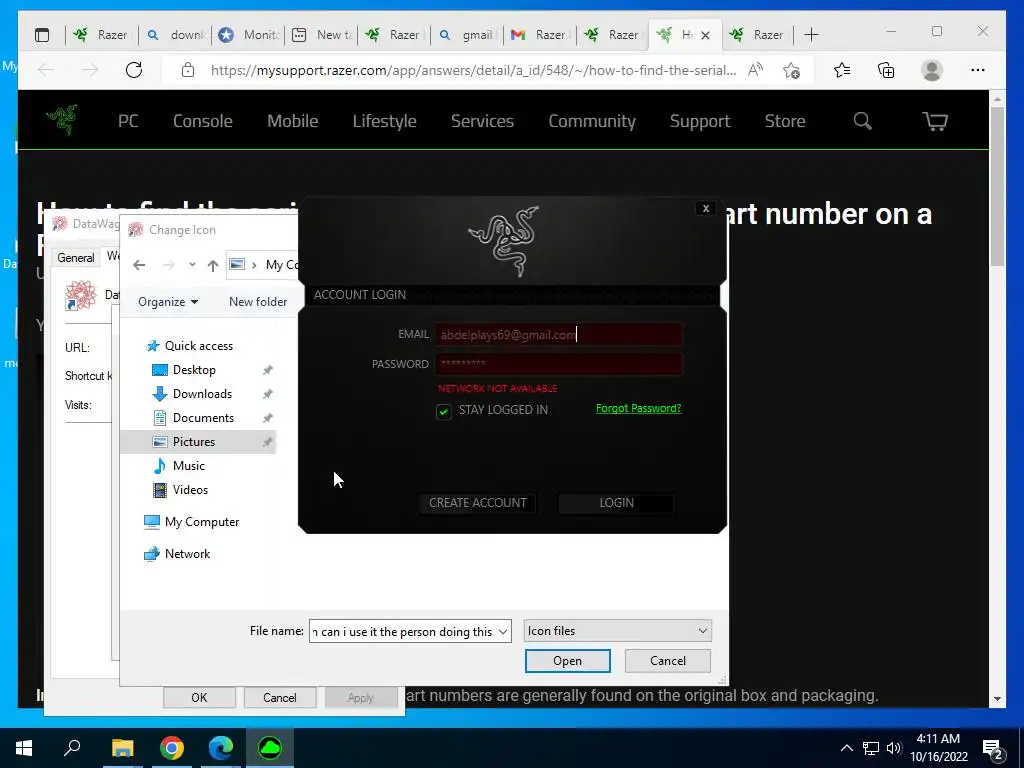Image resolution: width=1024 pixels, height=768 pixels.
Task: Open the notification center icon
Action: pyautogui.click(x=992, y=748)
